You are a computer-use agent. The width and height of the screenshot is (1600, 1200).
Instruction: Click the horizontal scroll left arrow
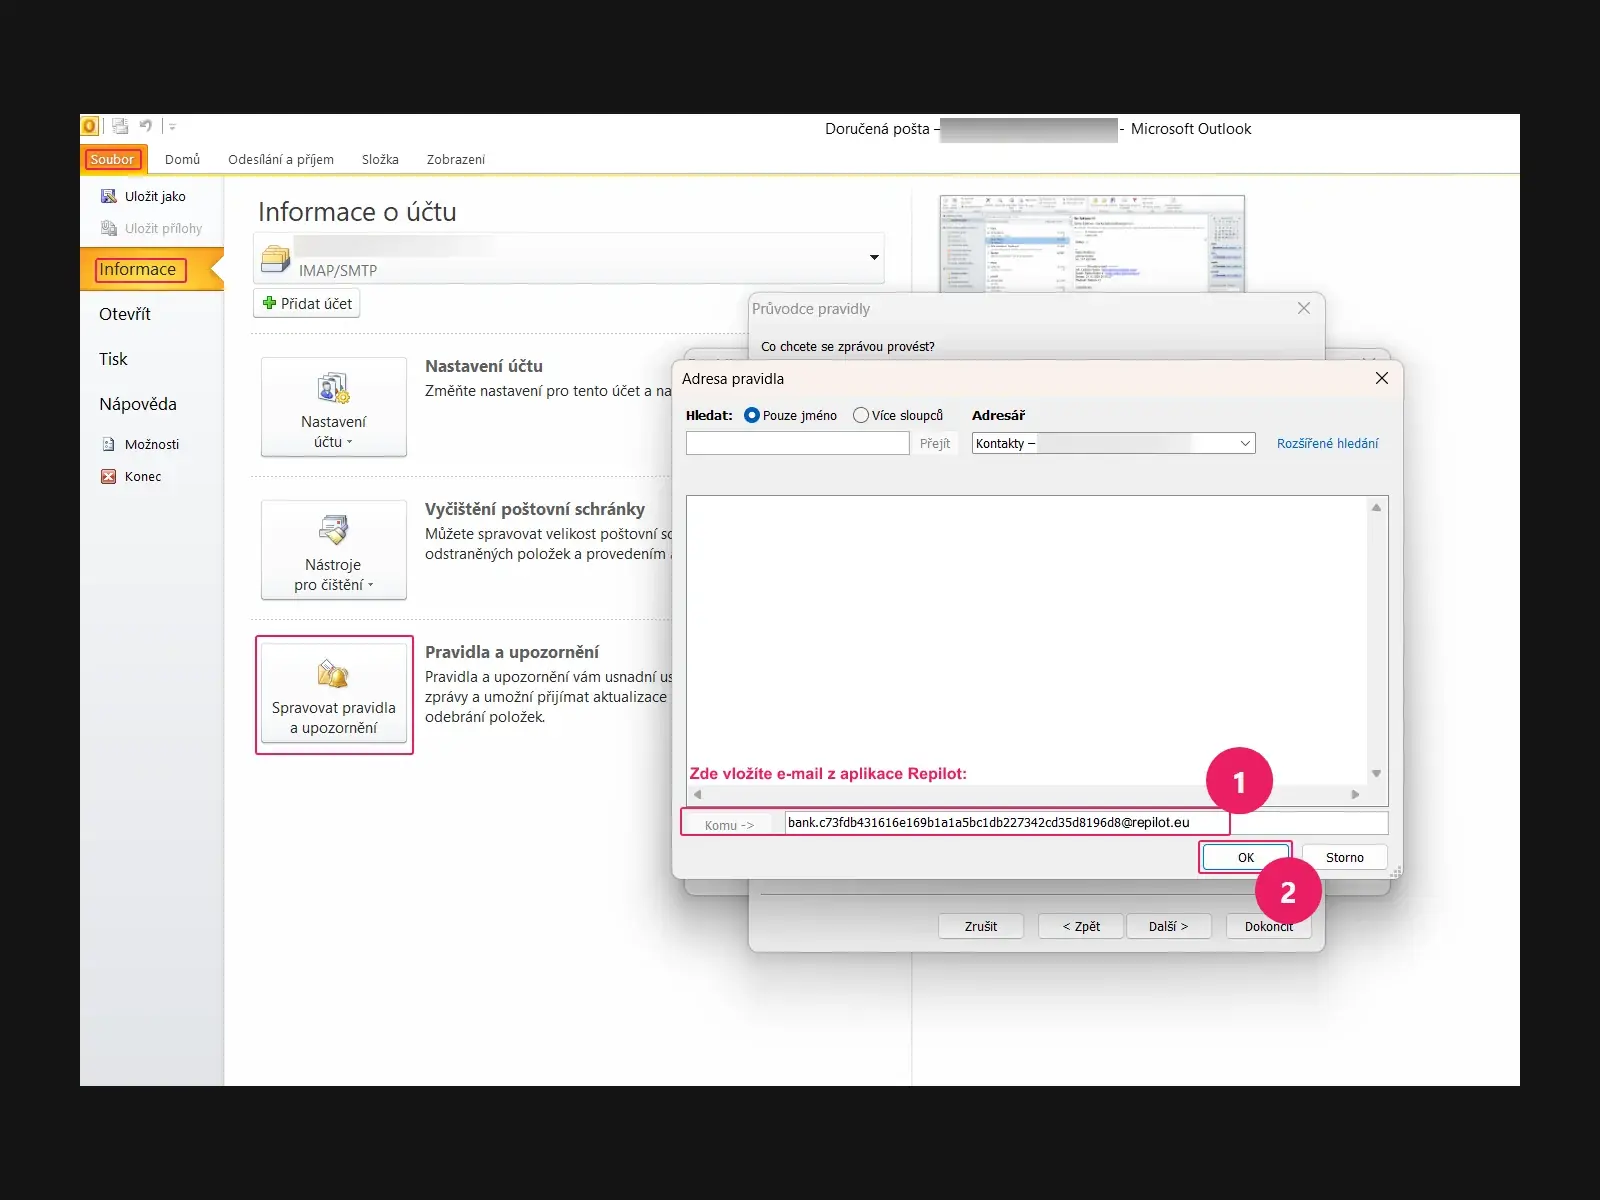tap(698, 794)
